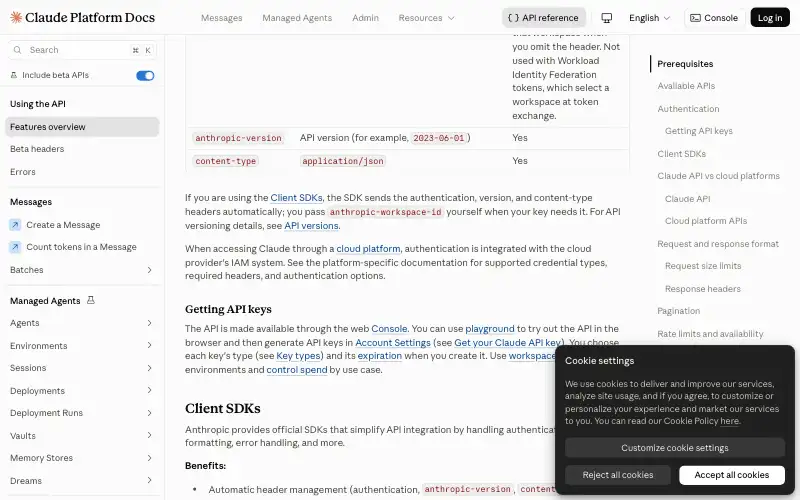Open Errors page in the sidebar

[x=22, y=172]
